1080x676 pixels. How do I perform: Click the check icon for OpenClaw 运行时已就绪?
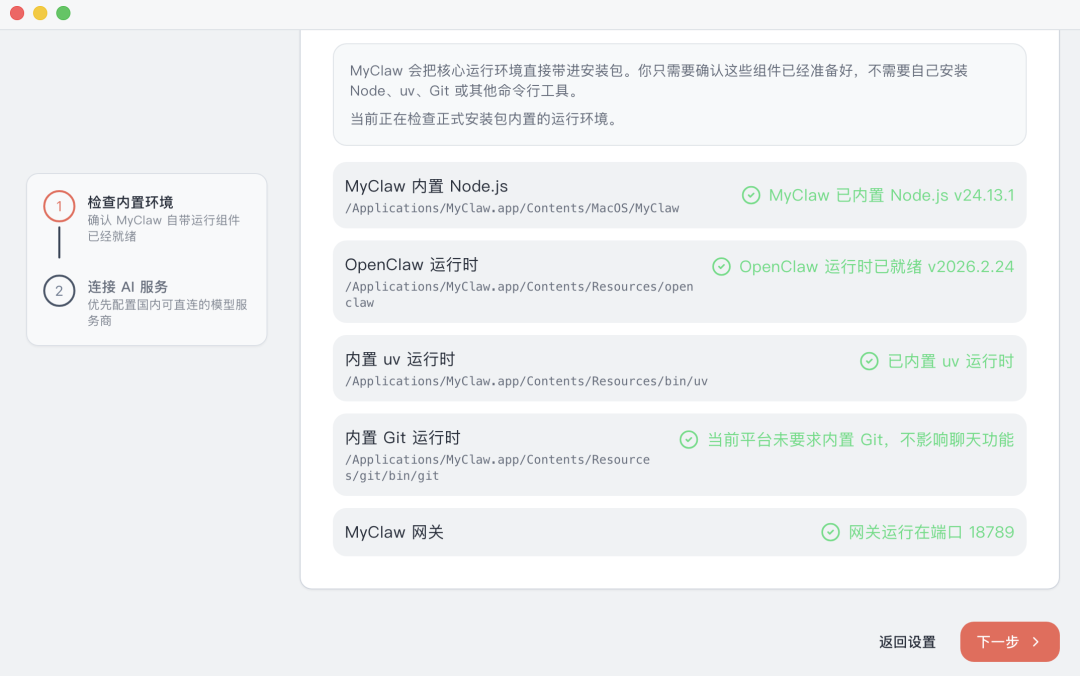click(x=721, y=266)
